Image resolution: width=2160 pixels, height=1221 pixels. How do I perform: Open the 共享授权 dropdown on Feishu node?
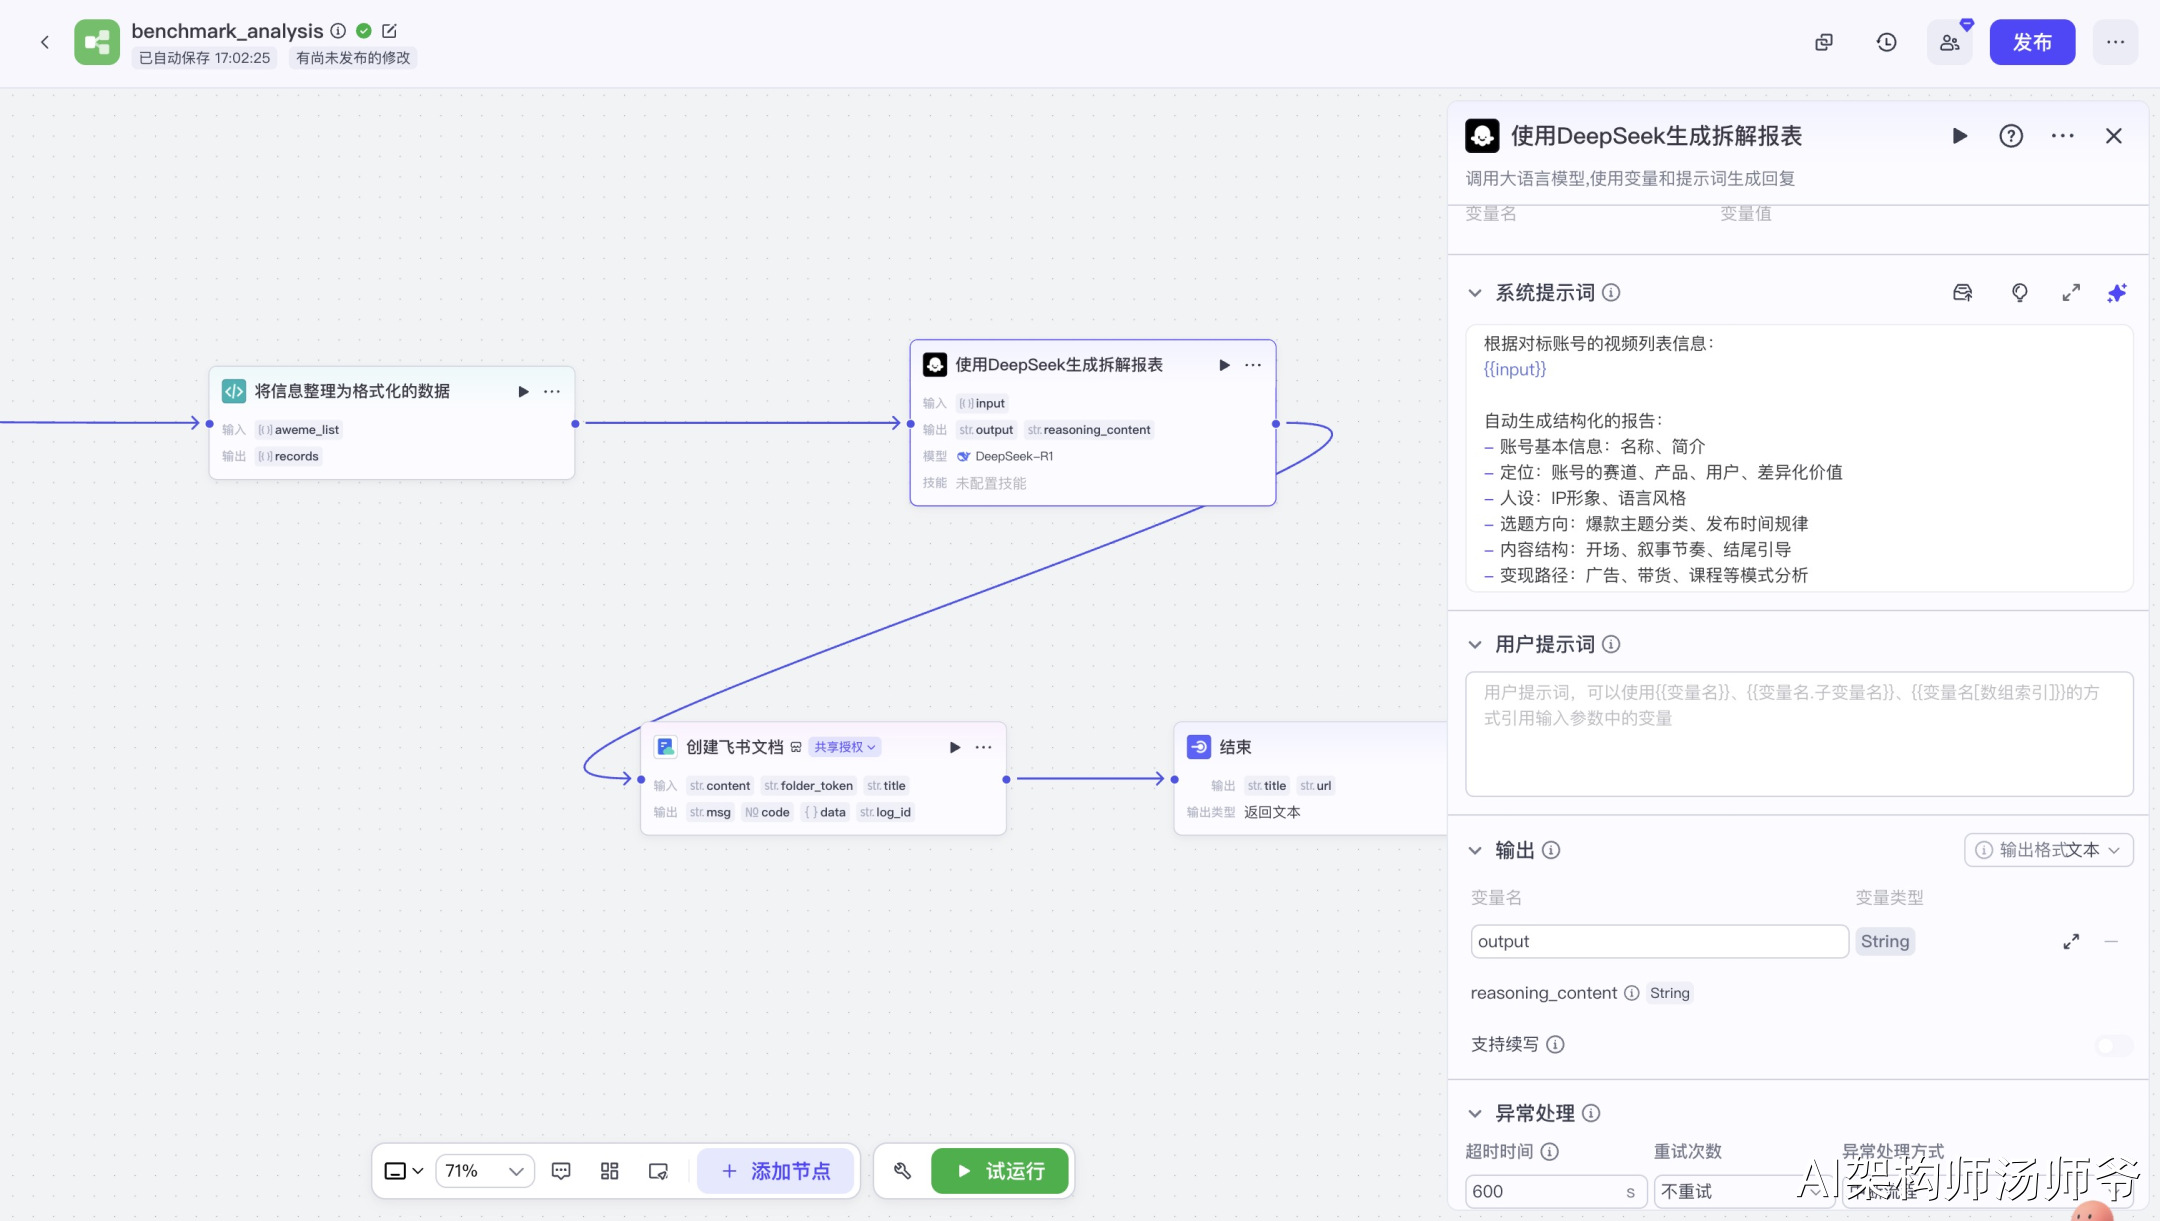point(844,747)
